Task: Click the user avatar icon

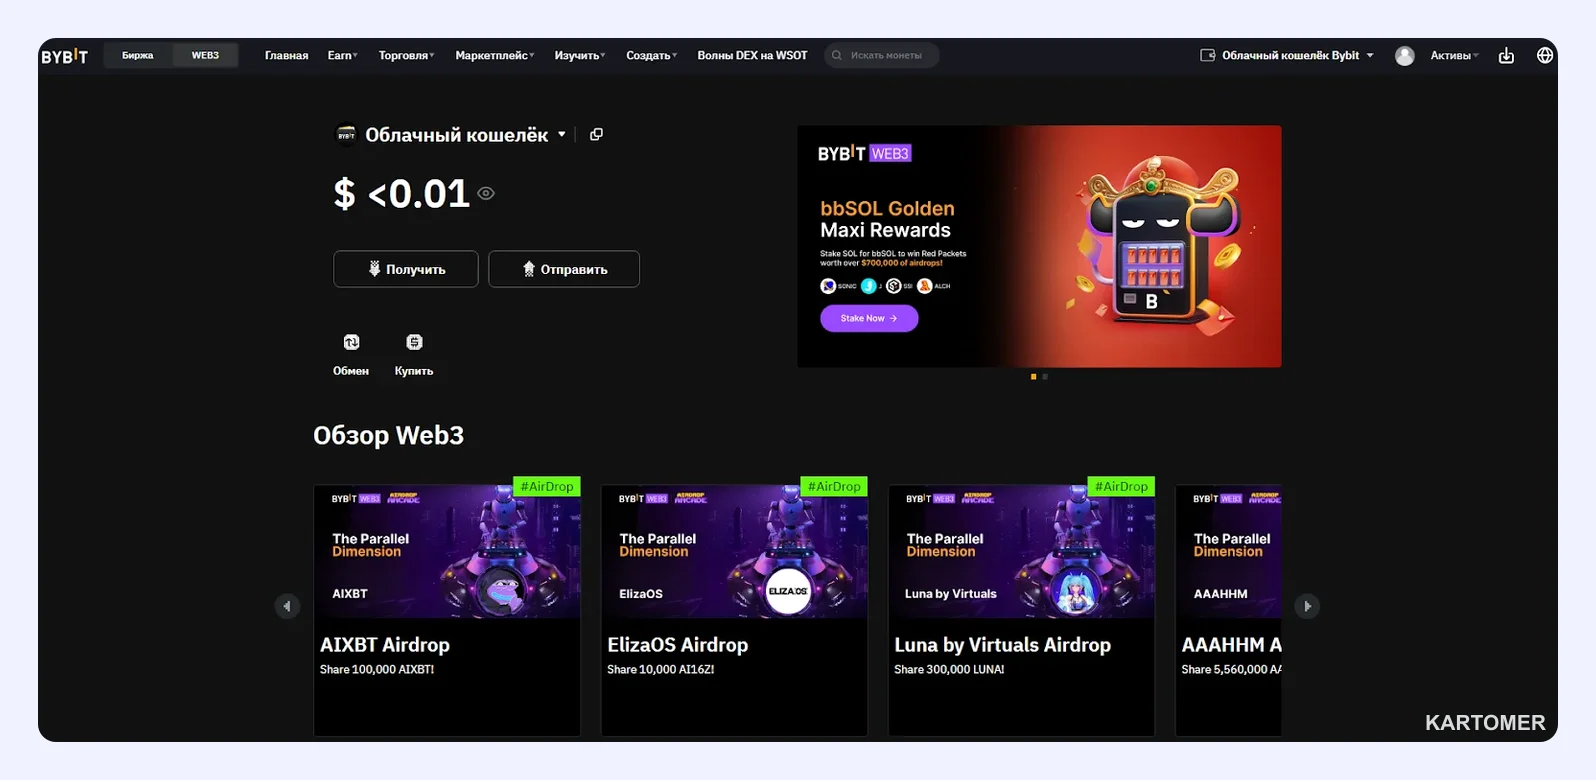Action: click(1405, 56)
